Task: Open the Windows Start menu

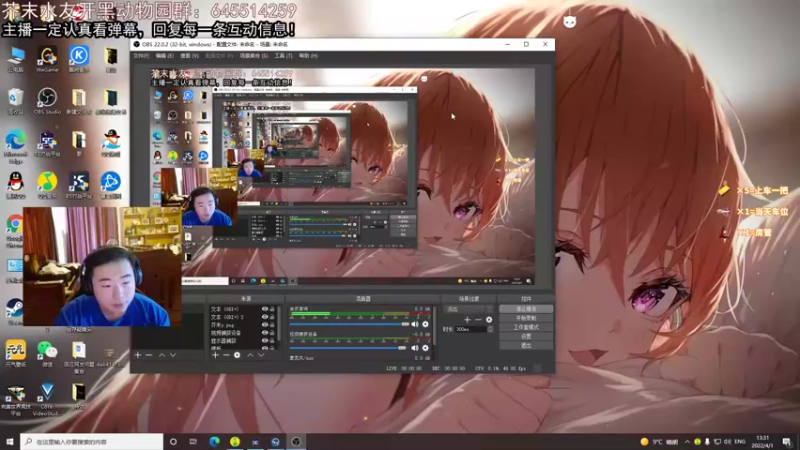Action: tap(10, 441)
